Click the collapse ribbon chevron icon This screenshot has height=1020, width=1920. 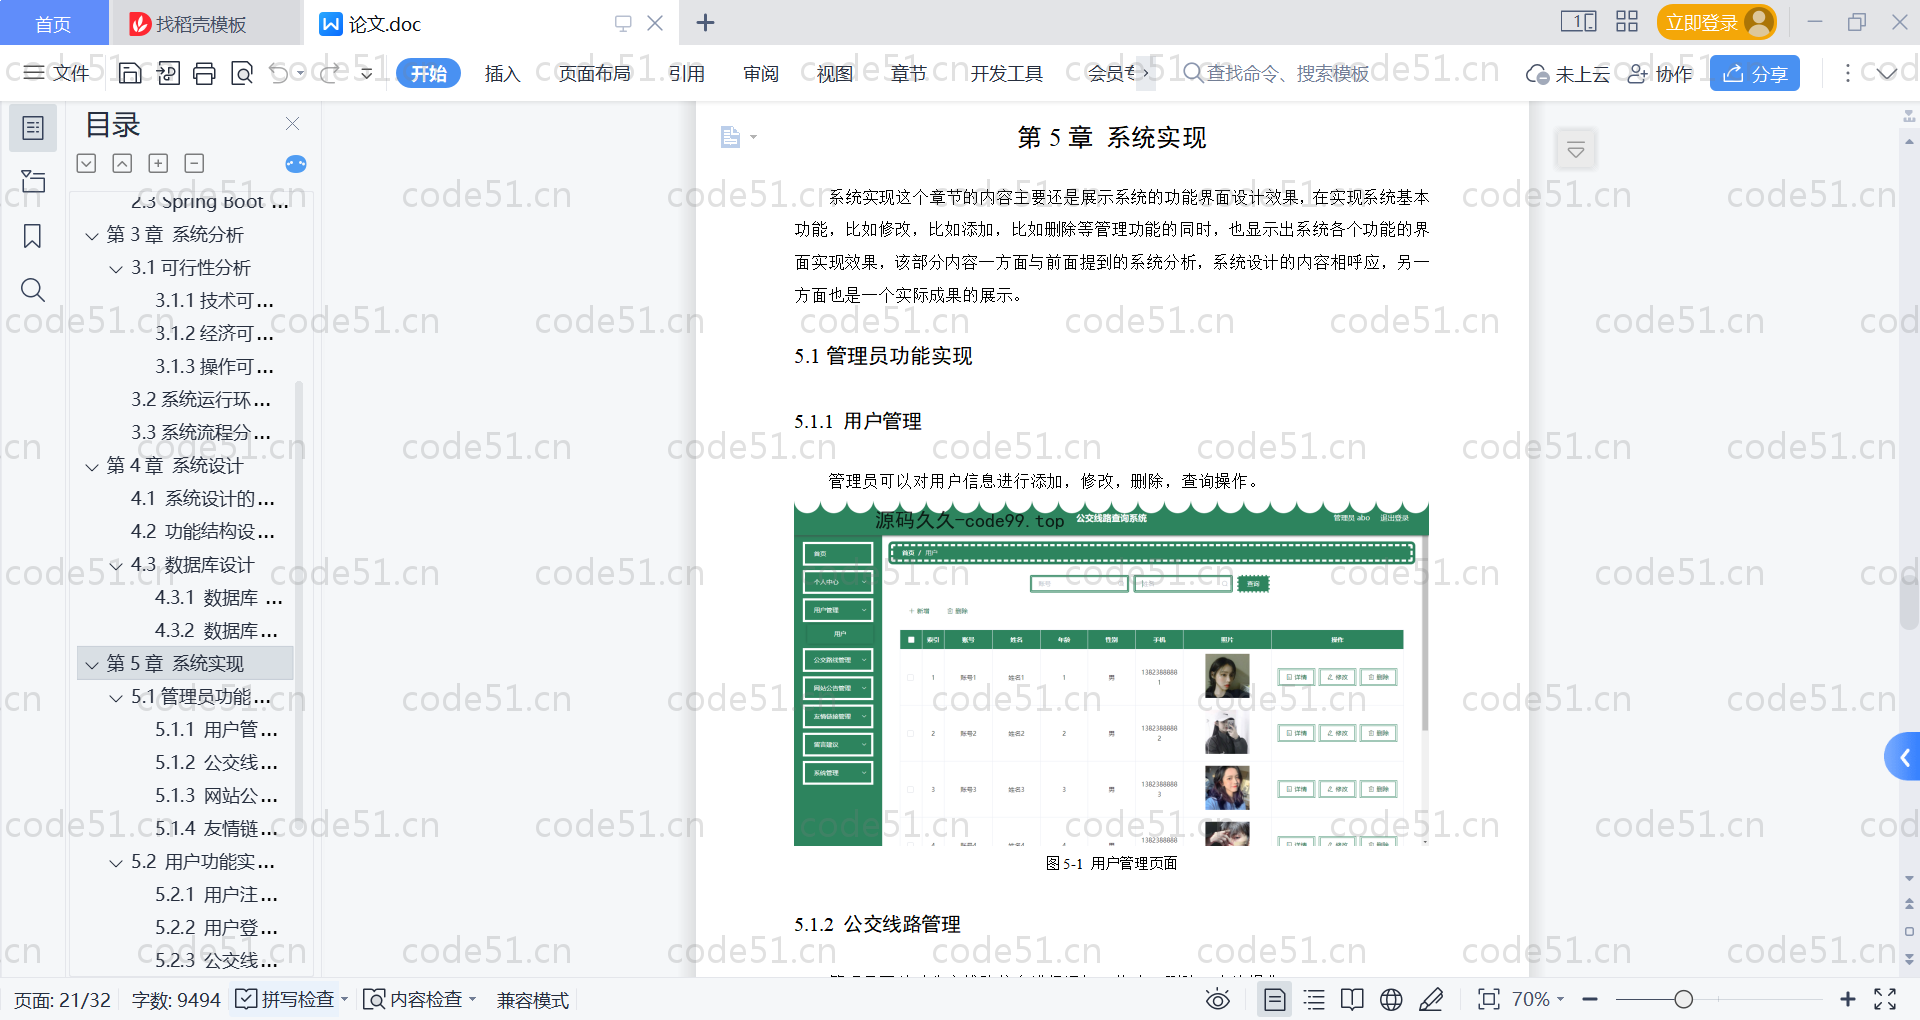point(1887,73)
